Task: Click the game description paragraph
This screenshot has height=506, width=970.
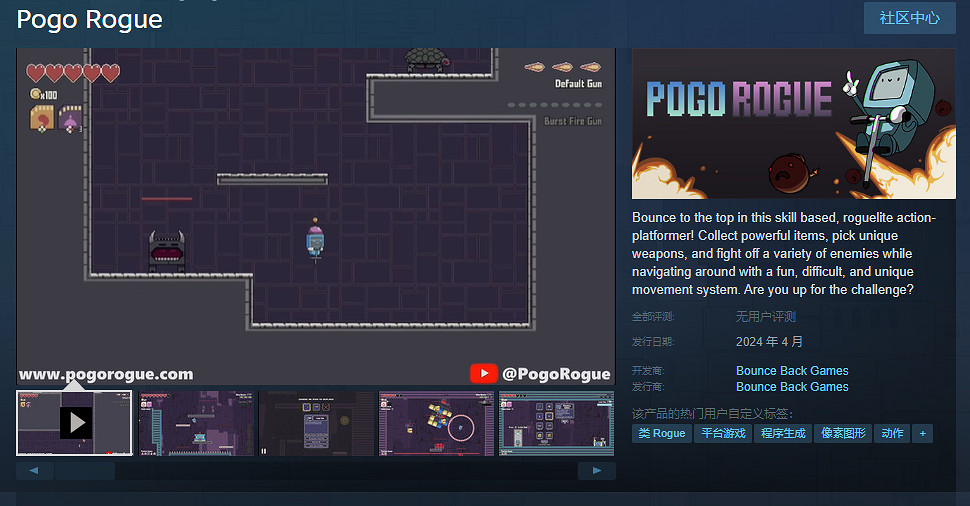Action: tap(784, 254)
